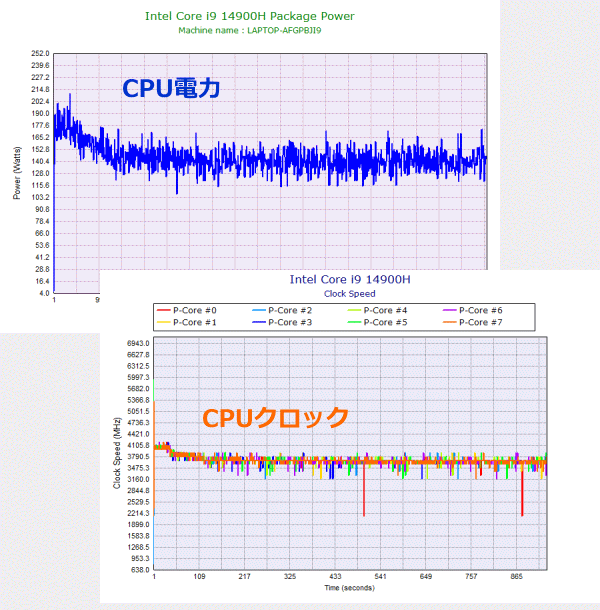Click the P-Core #0 legend entry
The image size is (600, 610).
click(186, 310)
